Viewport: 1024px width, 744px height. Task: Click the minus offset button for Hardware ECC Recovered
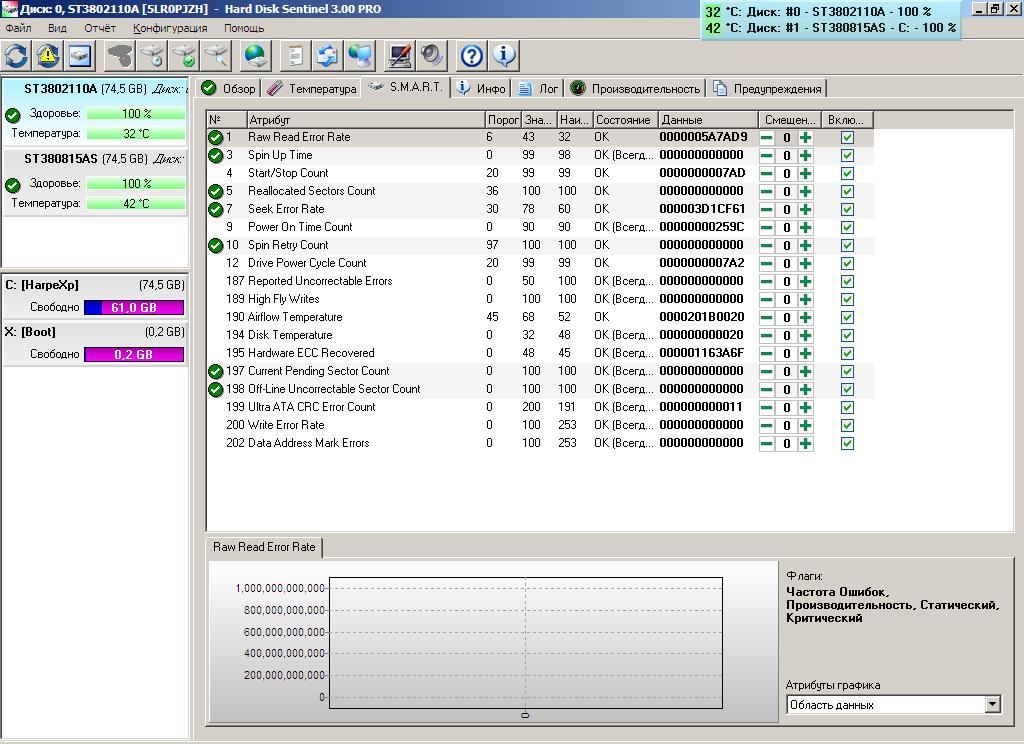[x=767, y=353]
